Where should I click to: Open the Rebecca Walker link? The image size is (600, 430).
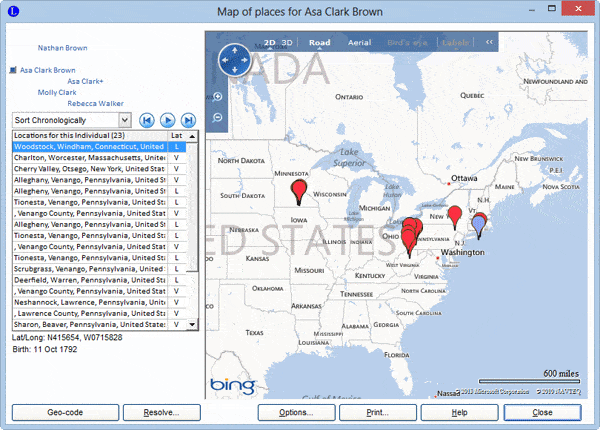[x=96, y=103]
